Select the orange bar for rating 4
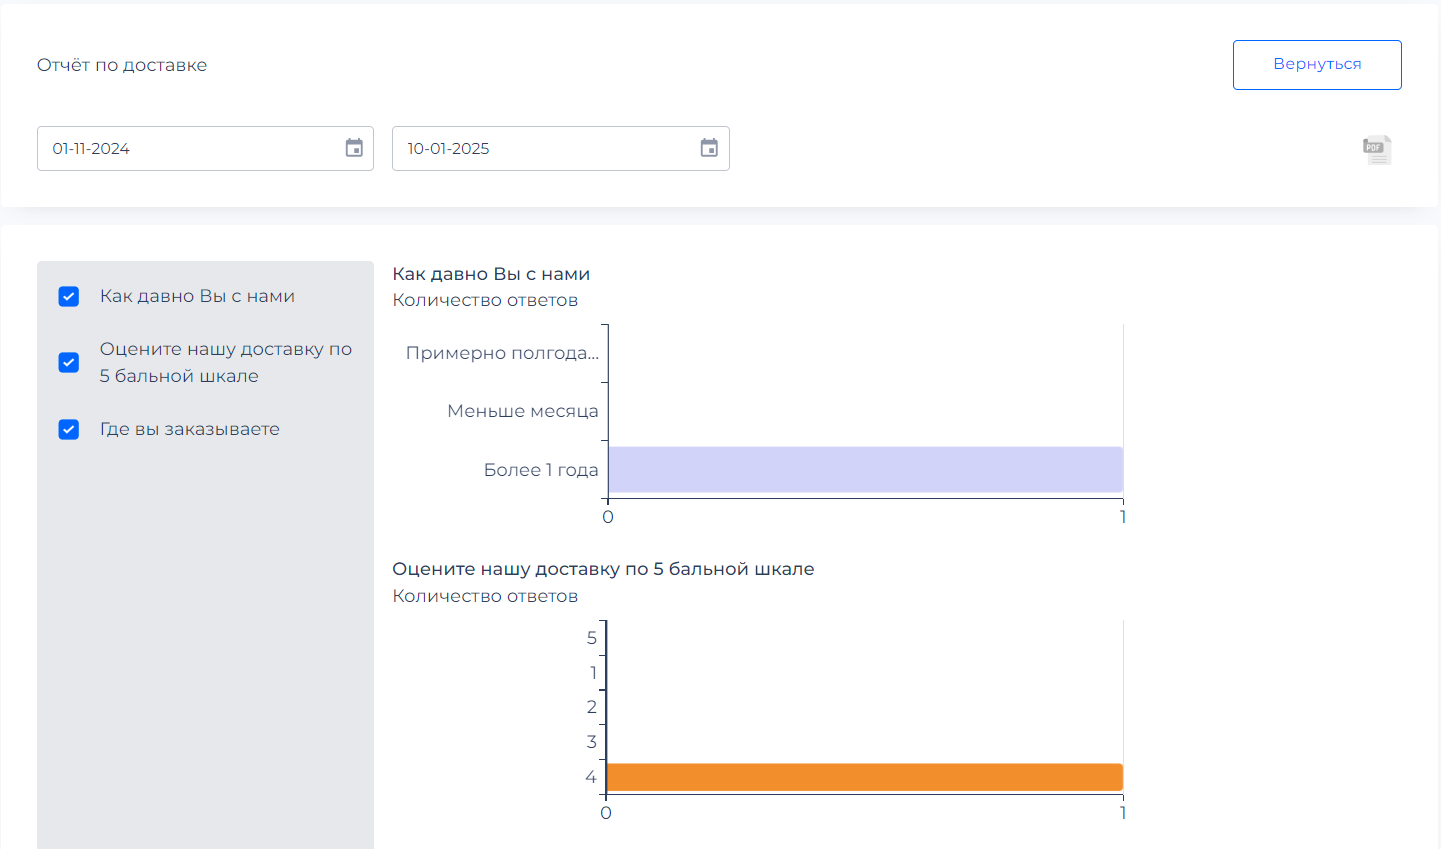This screenshot has width=1441, height=849. 864,777
